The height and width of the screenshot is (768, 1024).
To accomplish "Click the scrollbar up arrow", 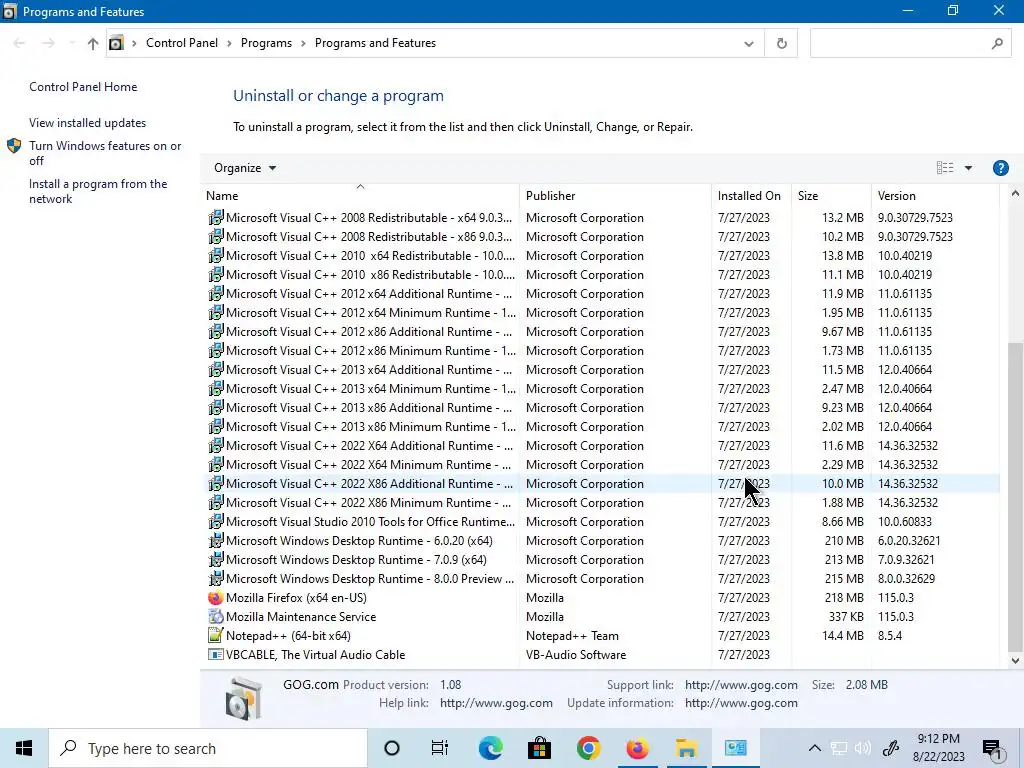I will 1015,193.
